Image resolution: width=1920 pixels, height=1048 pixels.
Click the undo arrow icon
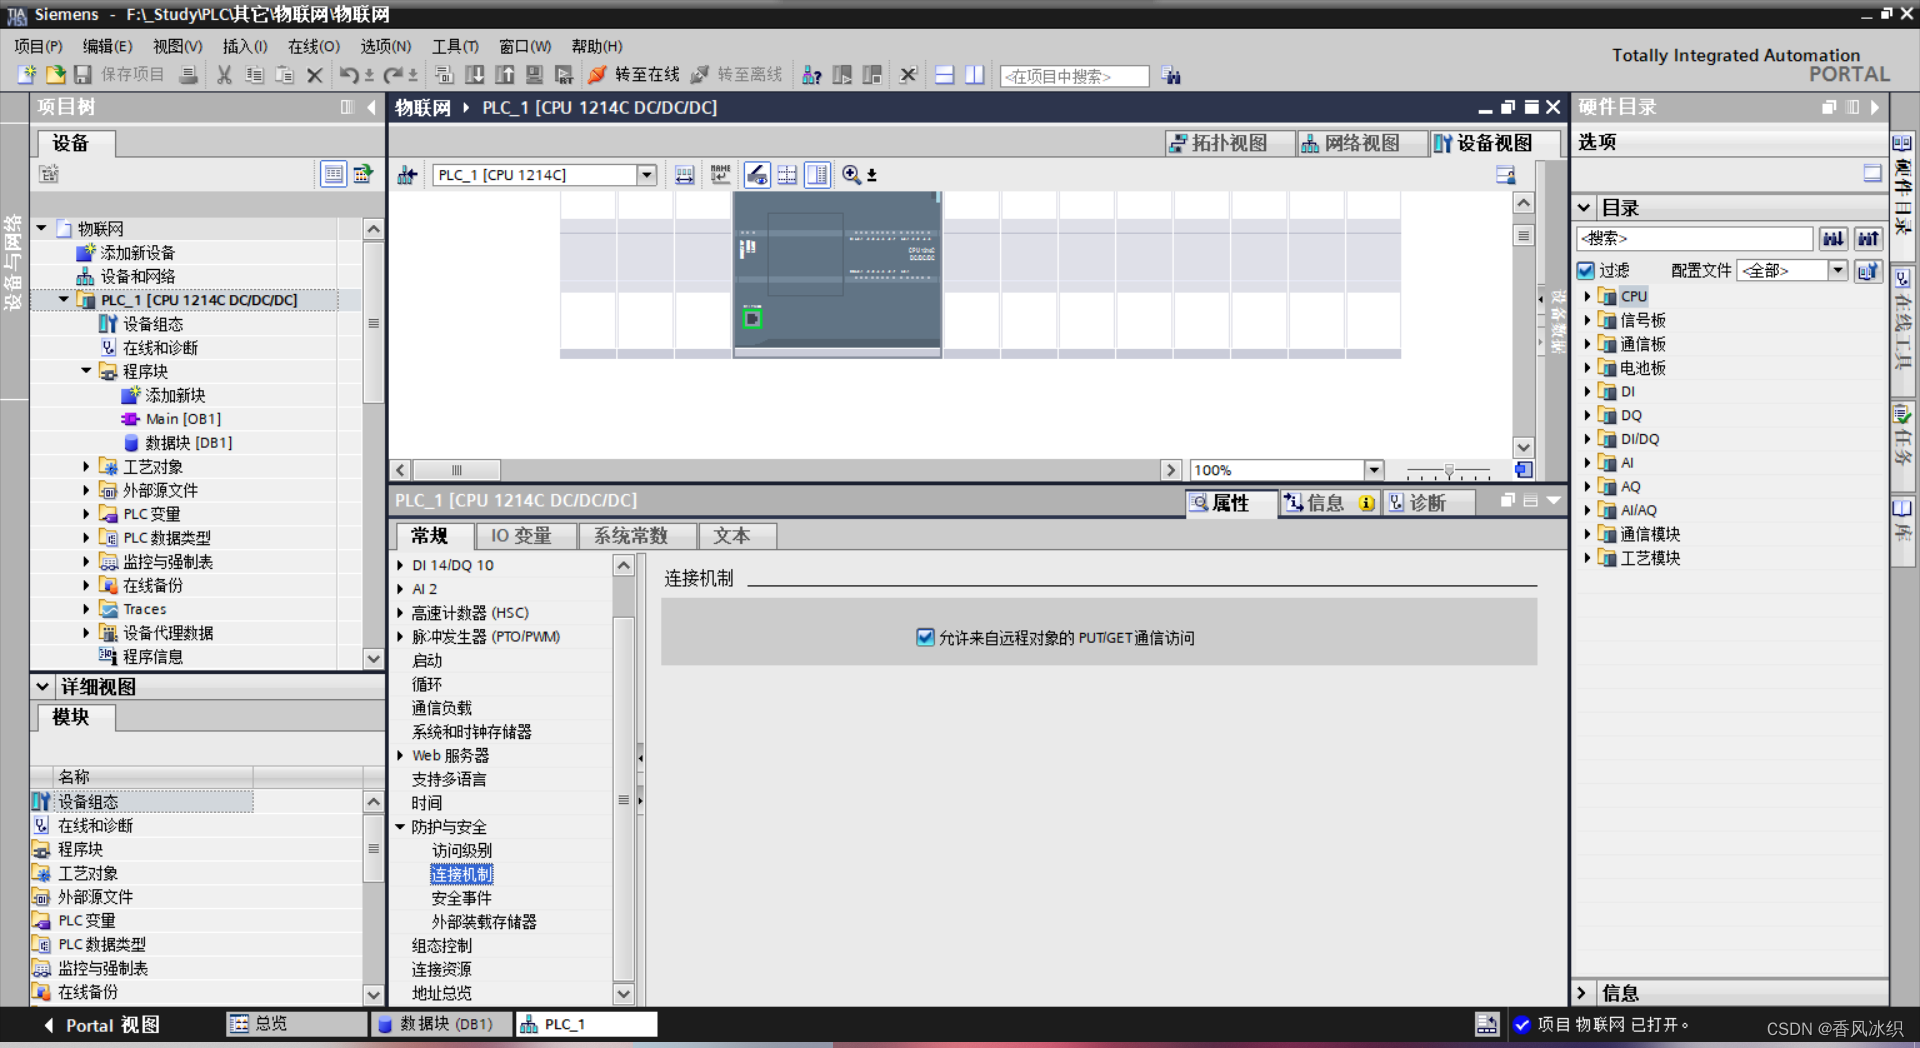click(x=348, y=75)
